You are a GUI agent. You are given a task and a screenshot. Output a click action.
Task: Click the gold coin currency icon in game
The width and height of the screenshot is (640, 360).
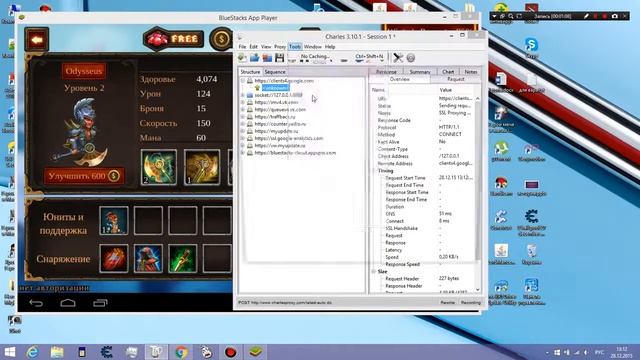[x=221, y=39]
